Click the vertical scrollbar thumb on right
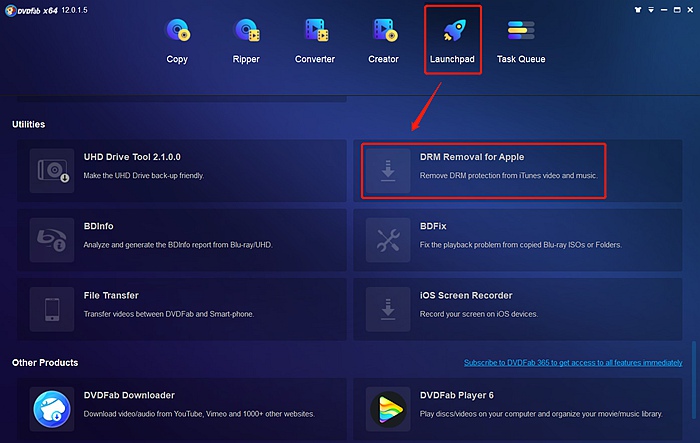Image resolution: width=700 pixels, height=443 pixels. click(x=694, y=380)
